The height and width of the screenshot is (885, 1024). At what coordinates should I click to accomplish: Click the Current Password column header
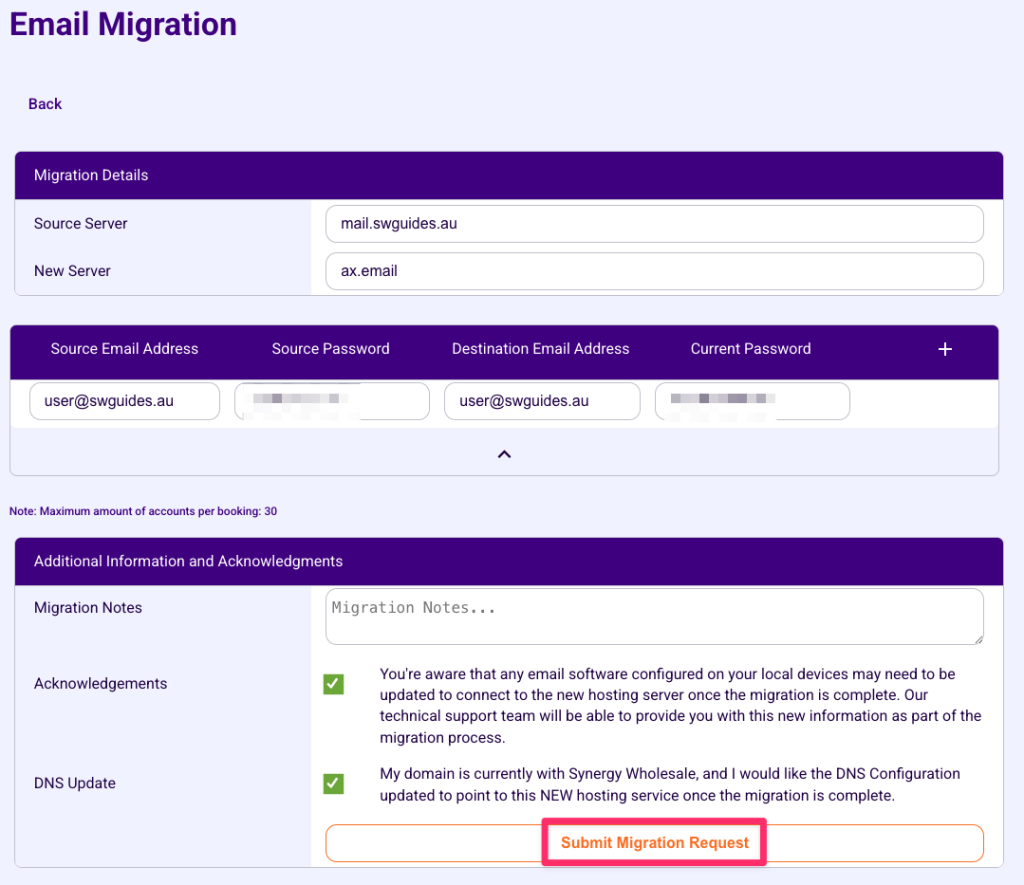(750, 349)
